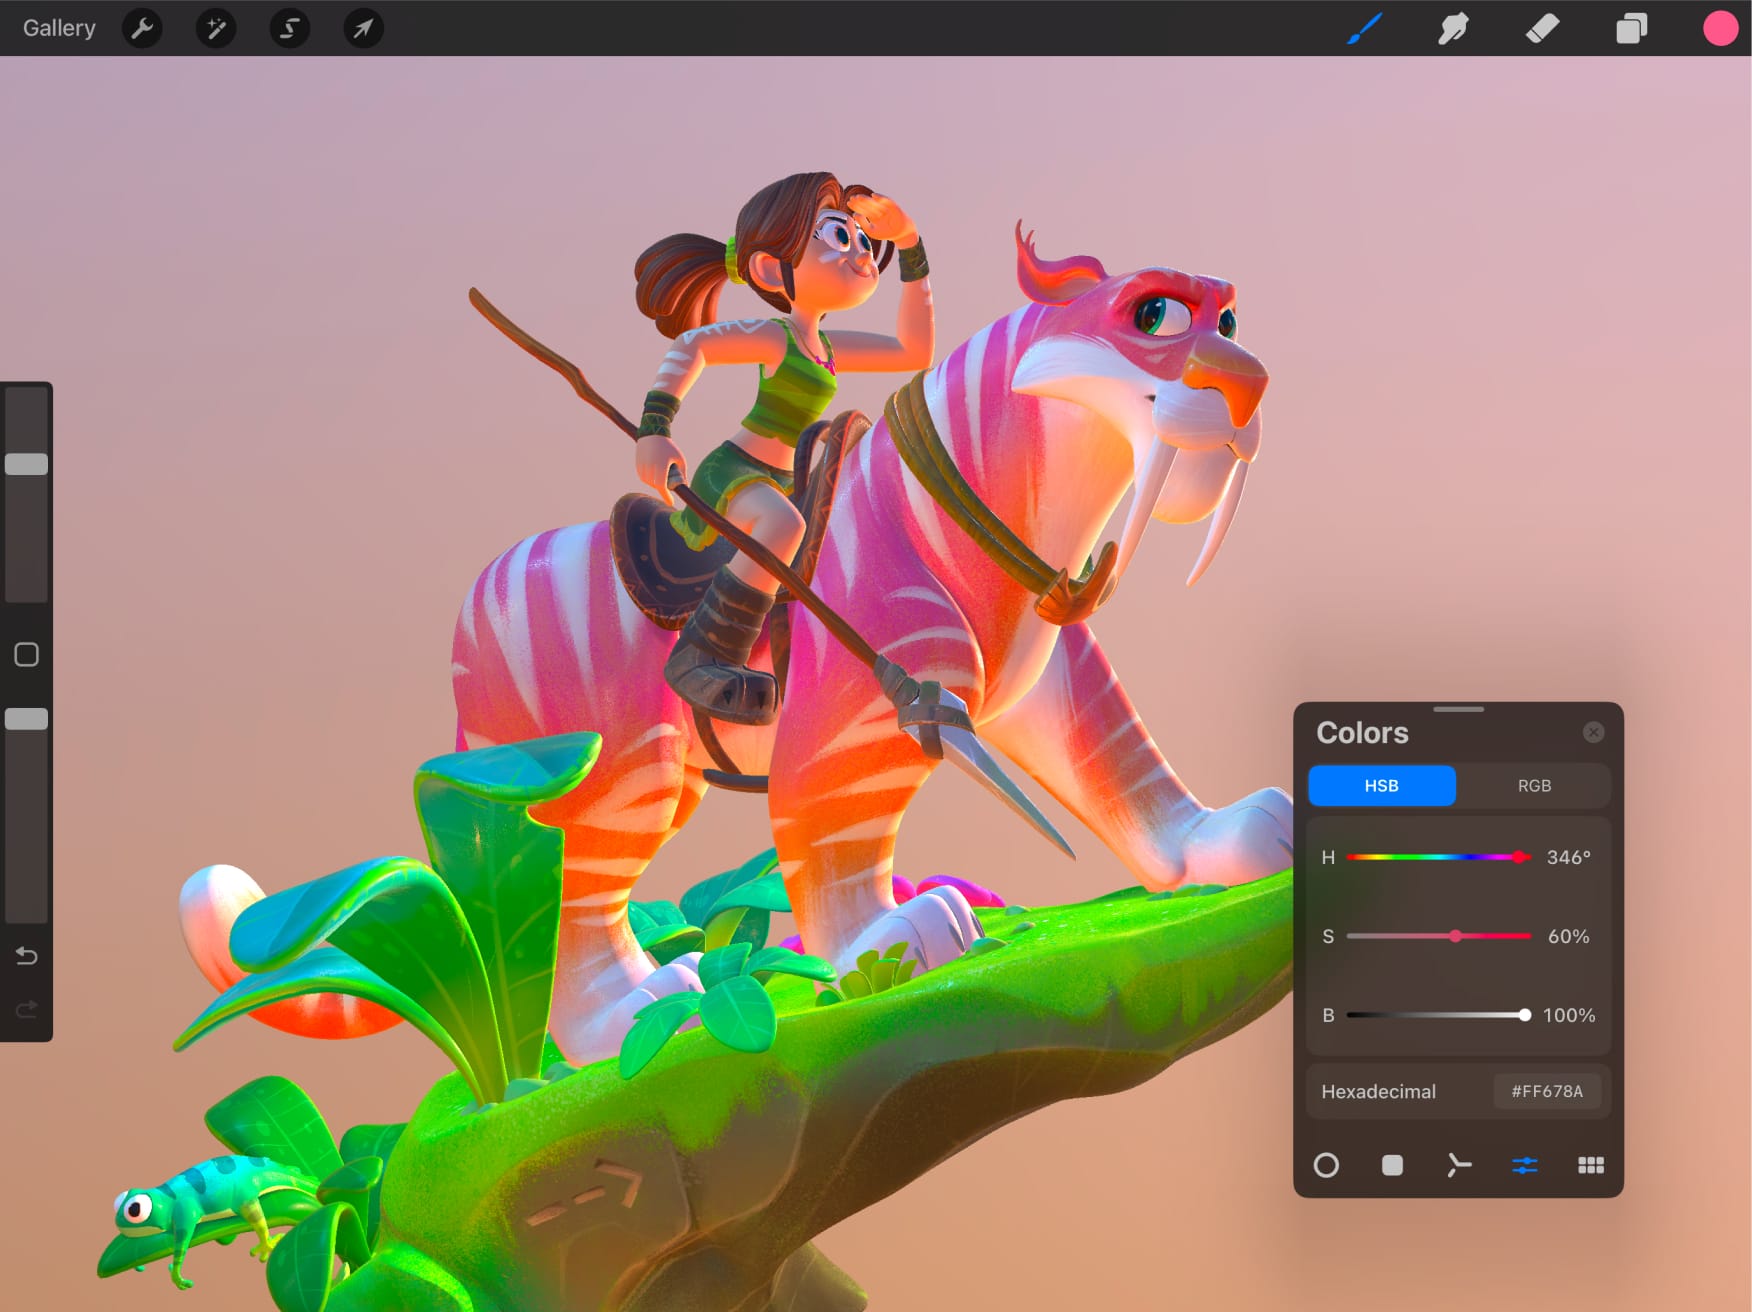Edit the hue value 346°
This screenshot has height=1312, width=1752.
pos(1568,857)
